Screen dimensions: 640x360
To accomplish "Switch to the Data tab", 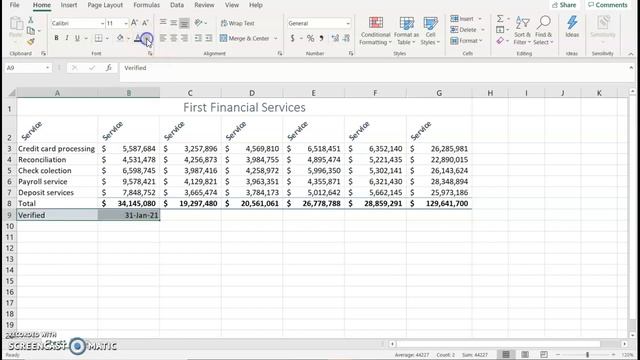I will 177,5.
